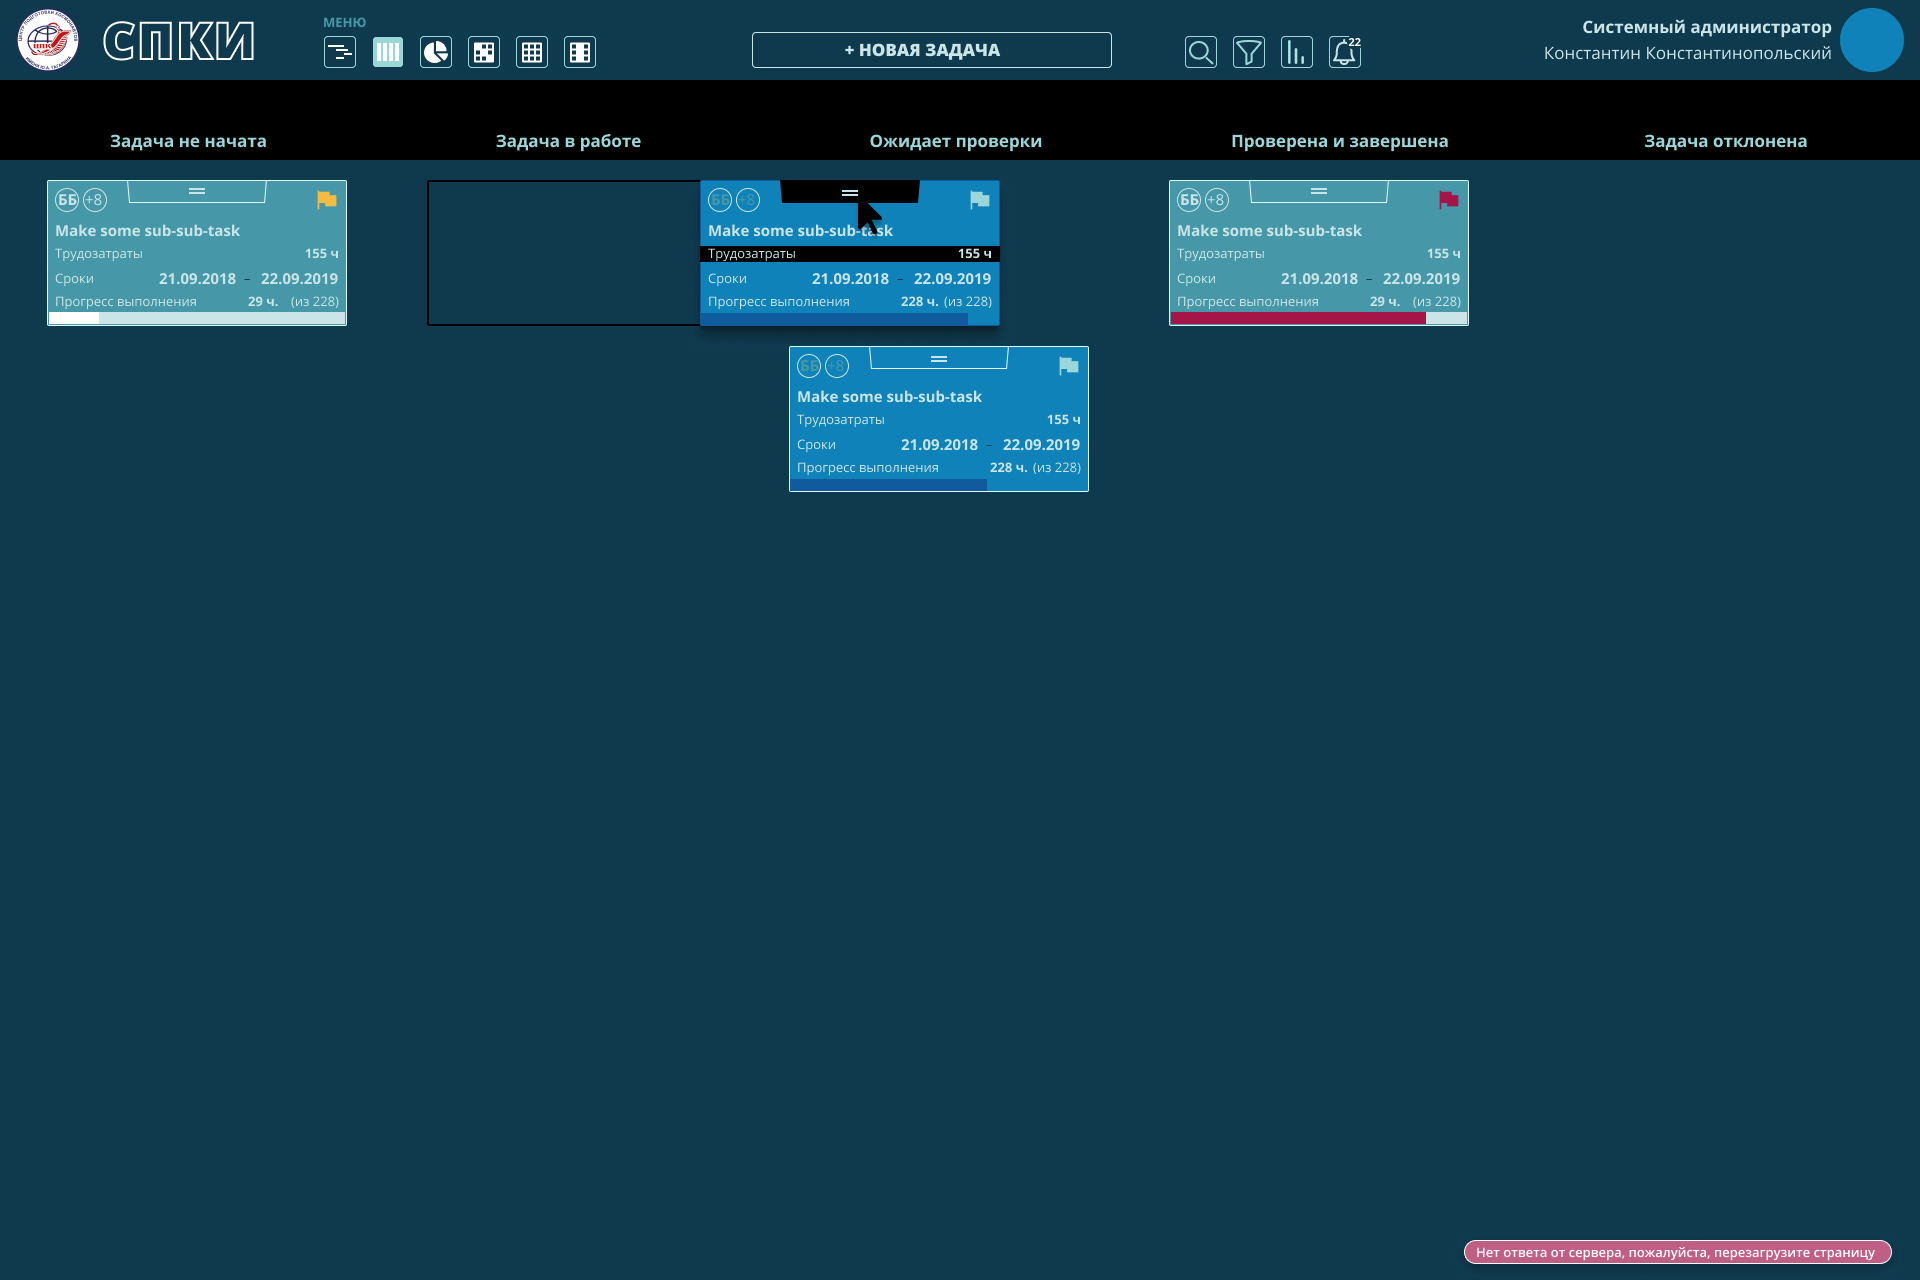Viewport: 1920px width, 1280px height.
Task: Select the Задача в работе column header
Action: 568,141
